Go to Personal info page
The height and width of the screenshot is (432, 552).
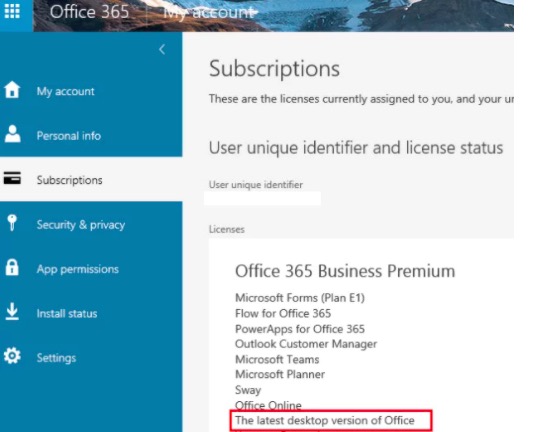[69, 136]
